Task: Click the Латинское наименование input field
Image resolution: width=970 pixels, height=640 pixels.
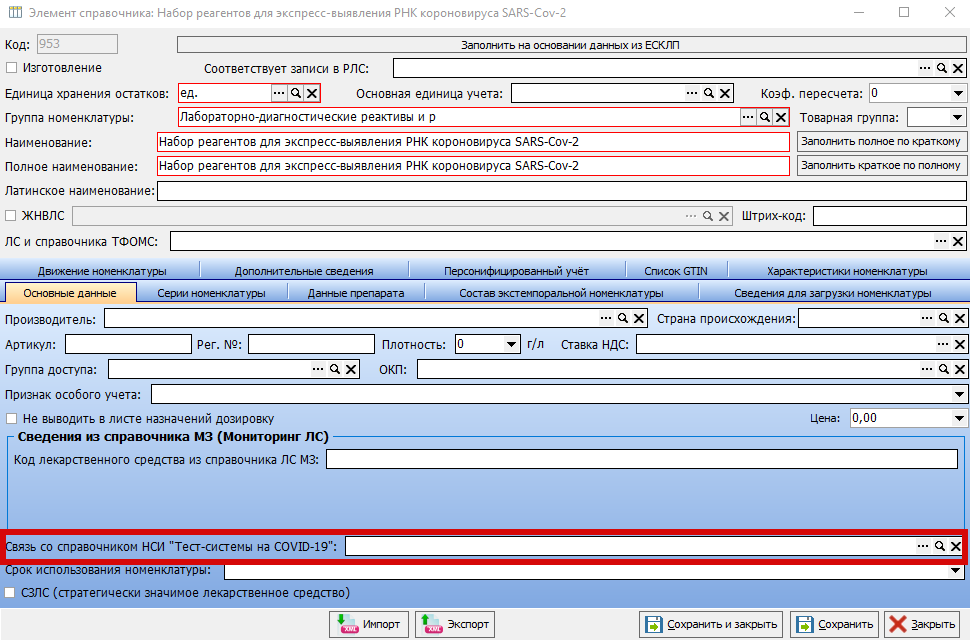Action: (x=561, y=190)
